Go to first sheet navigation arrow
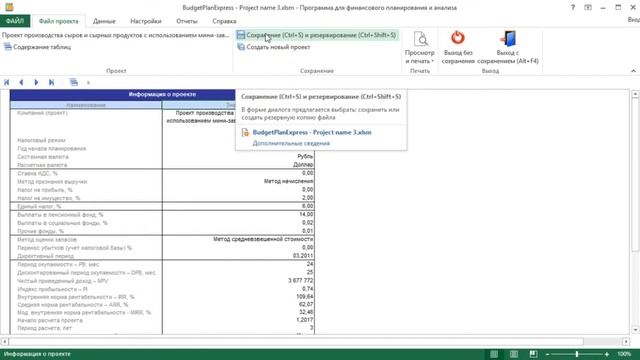This screenshot has height=360, width=640. coord(7,82)
